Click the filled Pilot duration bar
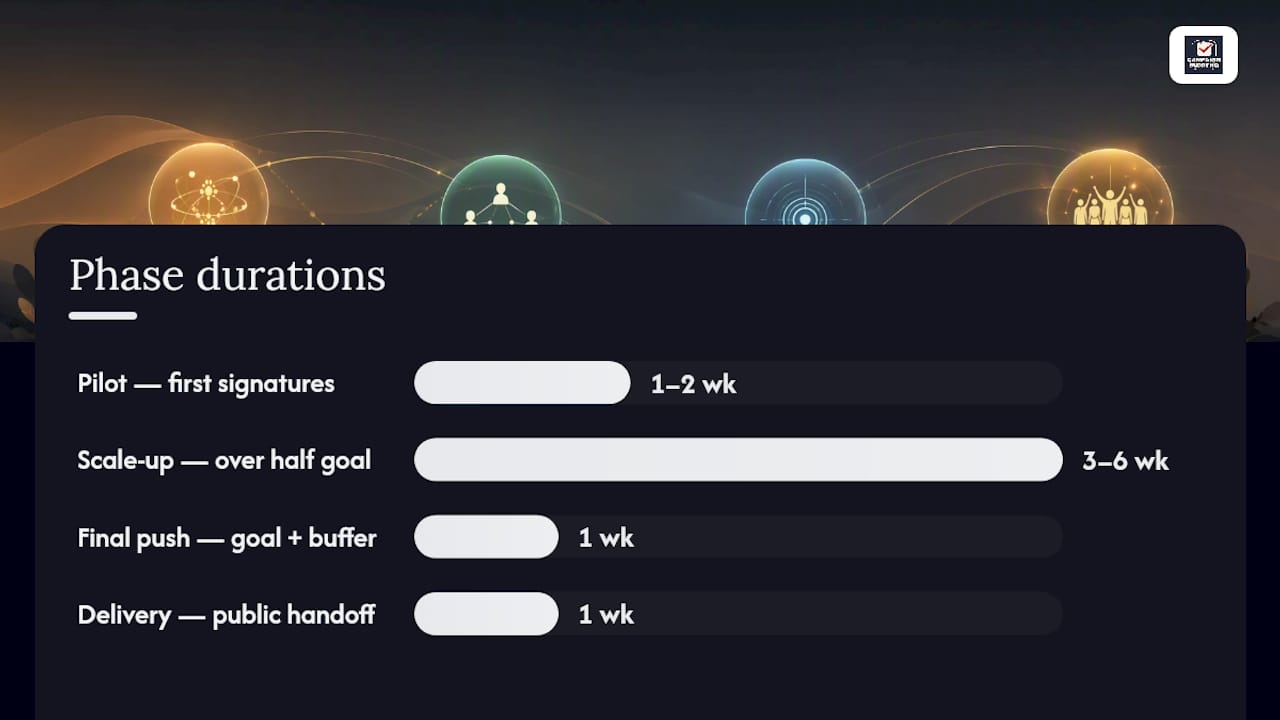The height and width of the screenshot is (720, 1280). (522, 383)
